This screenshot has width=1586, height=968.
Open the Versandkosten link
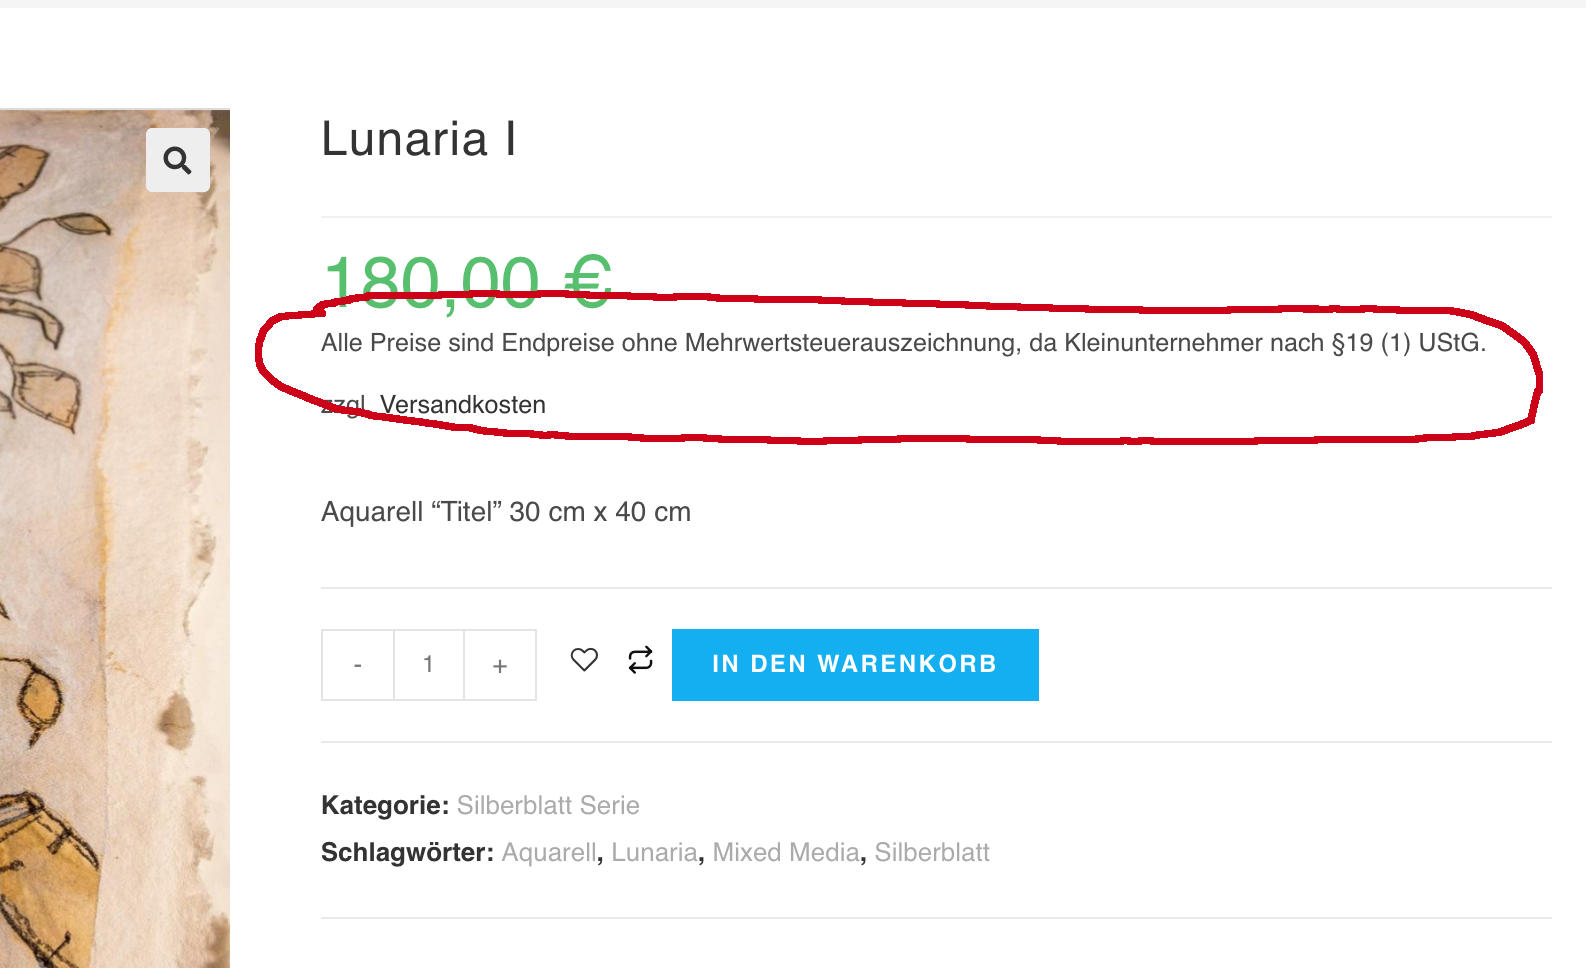click(x=463, y=405)
